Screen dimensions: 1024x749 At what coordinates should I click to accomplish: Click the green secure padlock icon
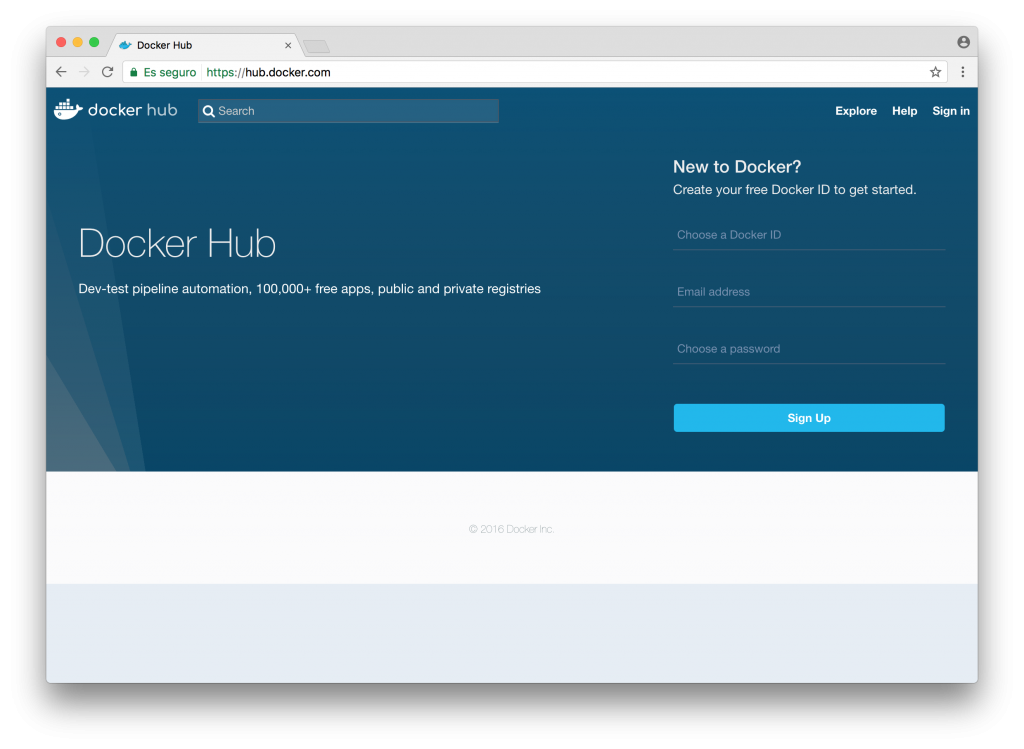[x=134, y=72]
